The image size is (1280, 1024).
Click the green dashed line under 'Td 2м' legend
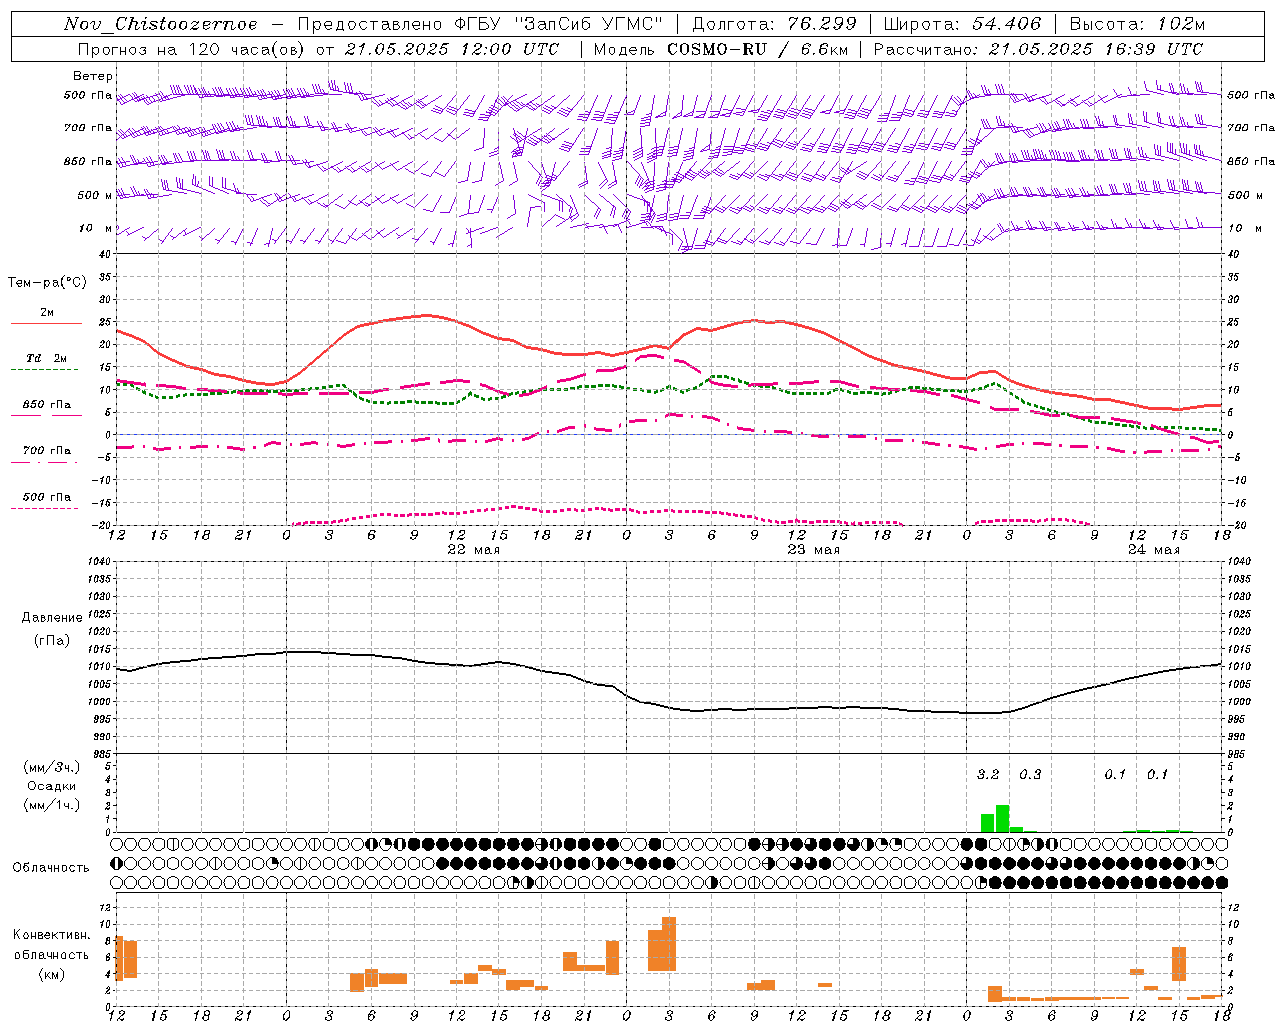click(44, 370)
